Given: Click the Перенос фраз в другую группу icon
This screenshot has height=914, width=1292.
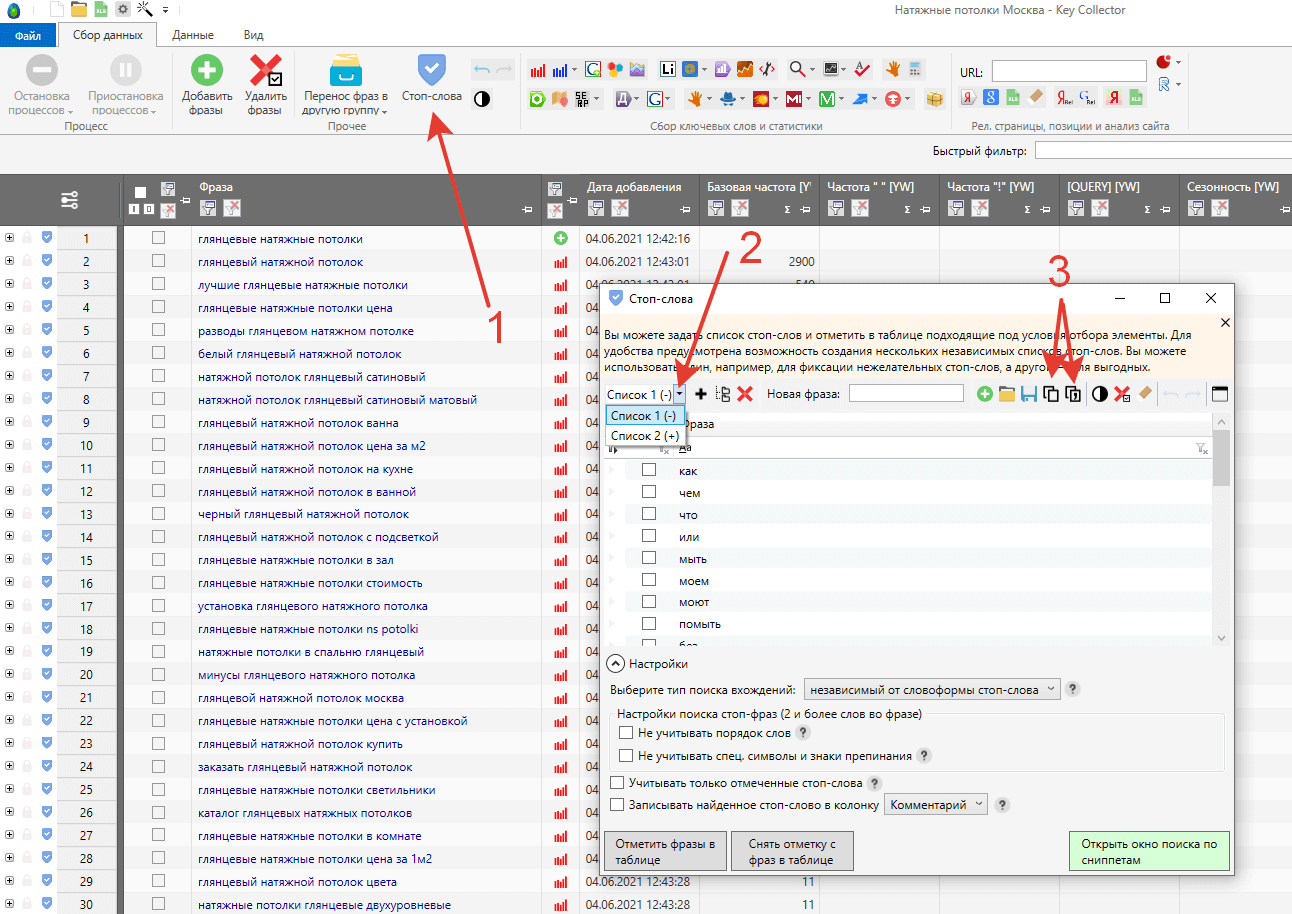Looking at the screenshot, I should point(345,71).
